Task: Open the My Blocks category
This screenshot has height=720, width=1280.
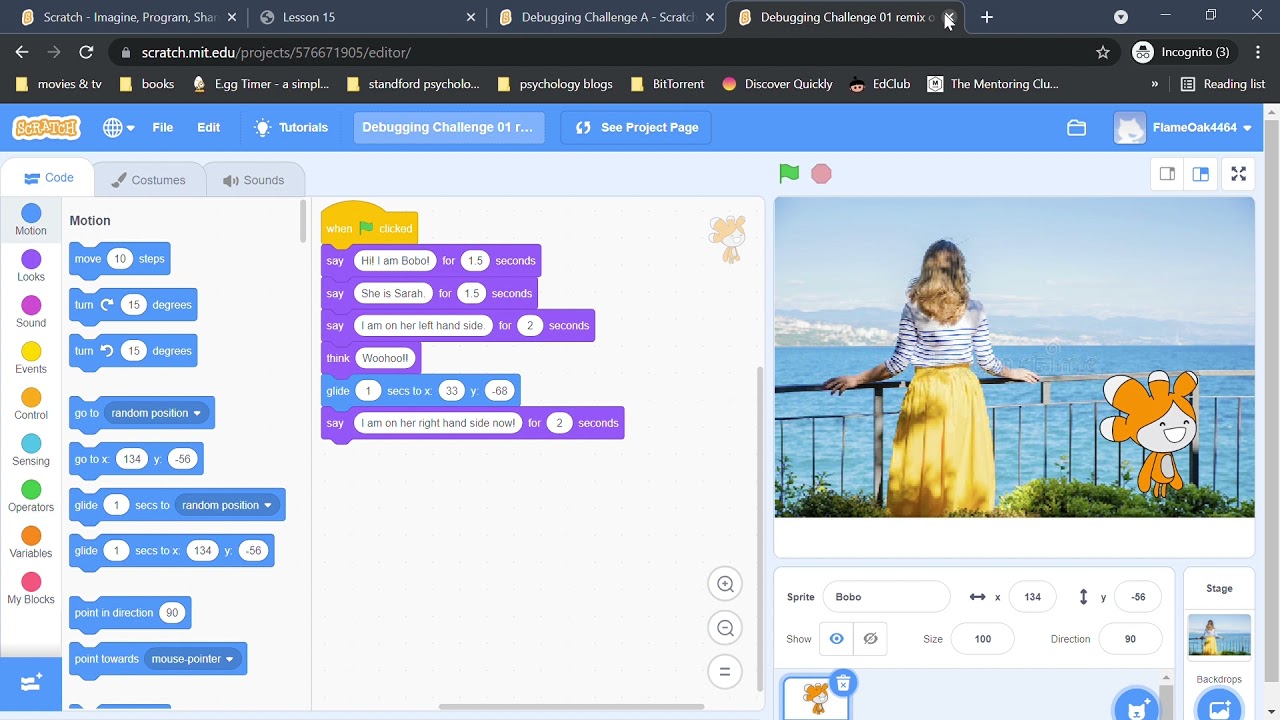Action: point(31,588)
